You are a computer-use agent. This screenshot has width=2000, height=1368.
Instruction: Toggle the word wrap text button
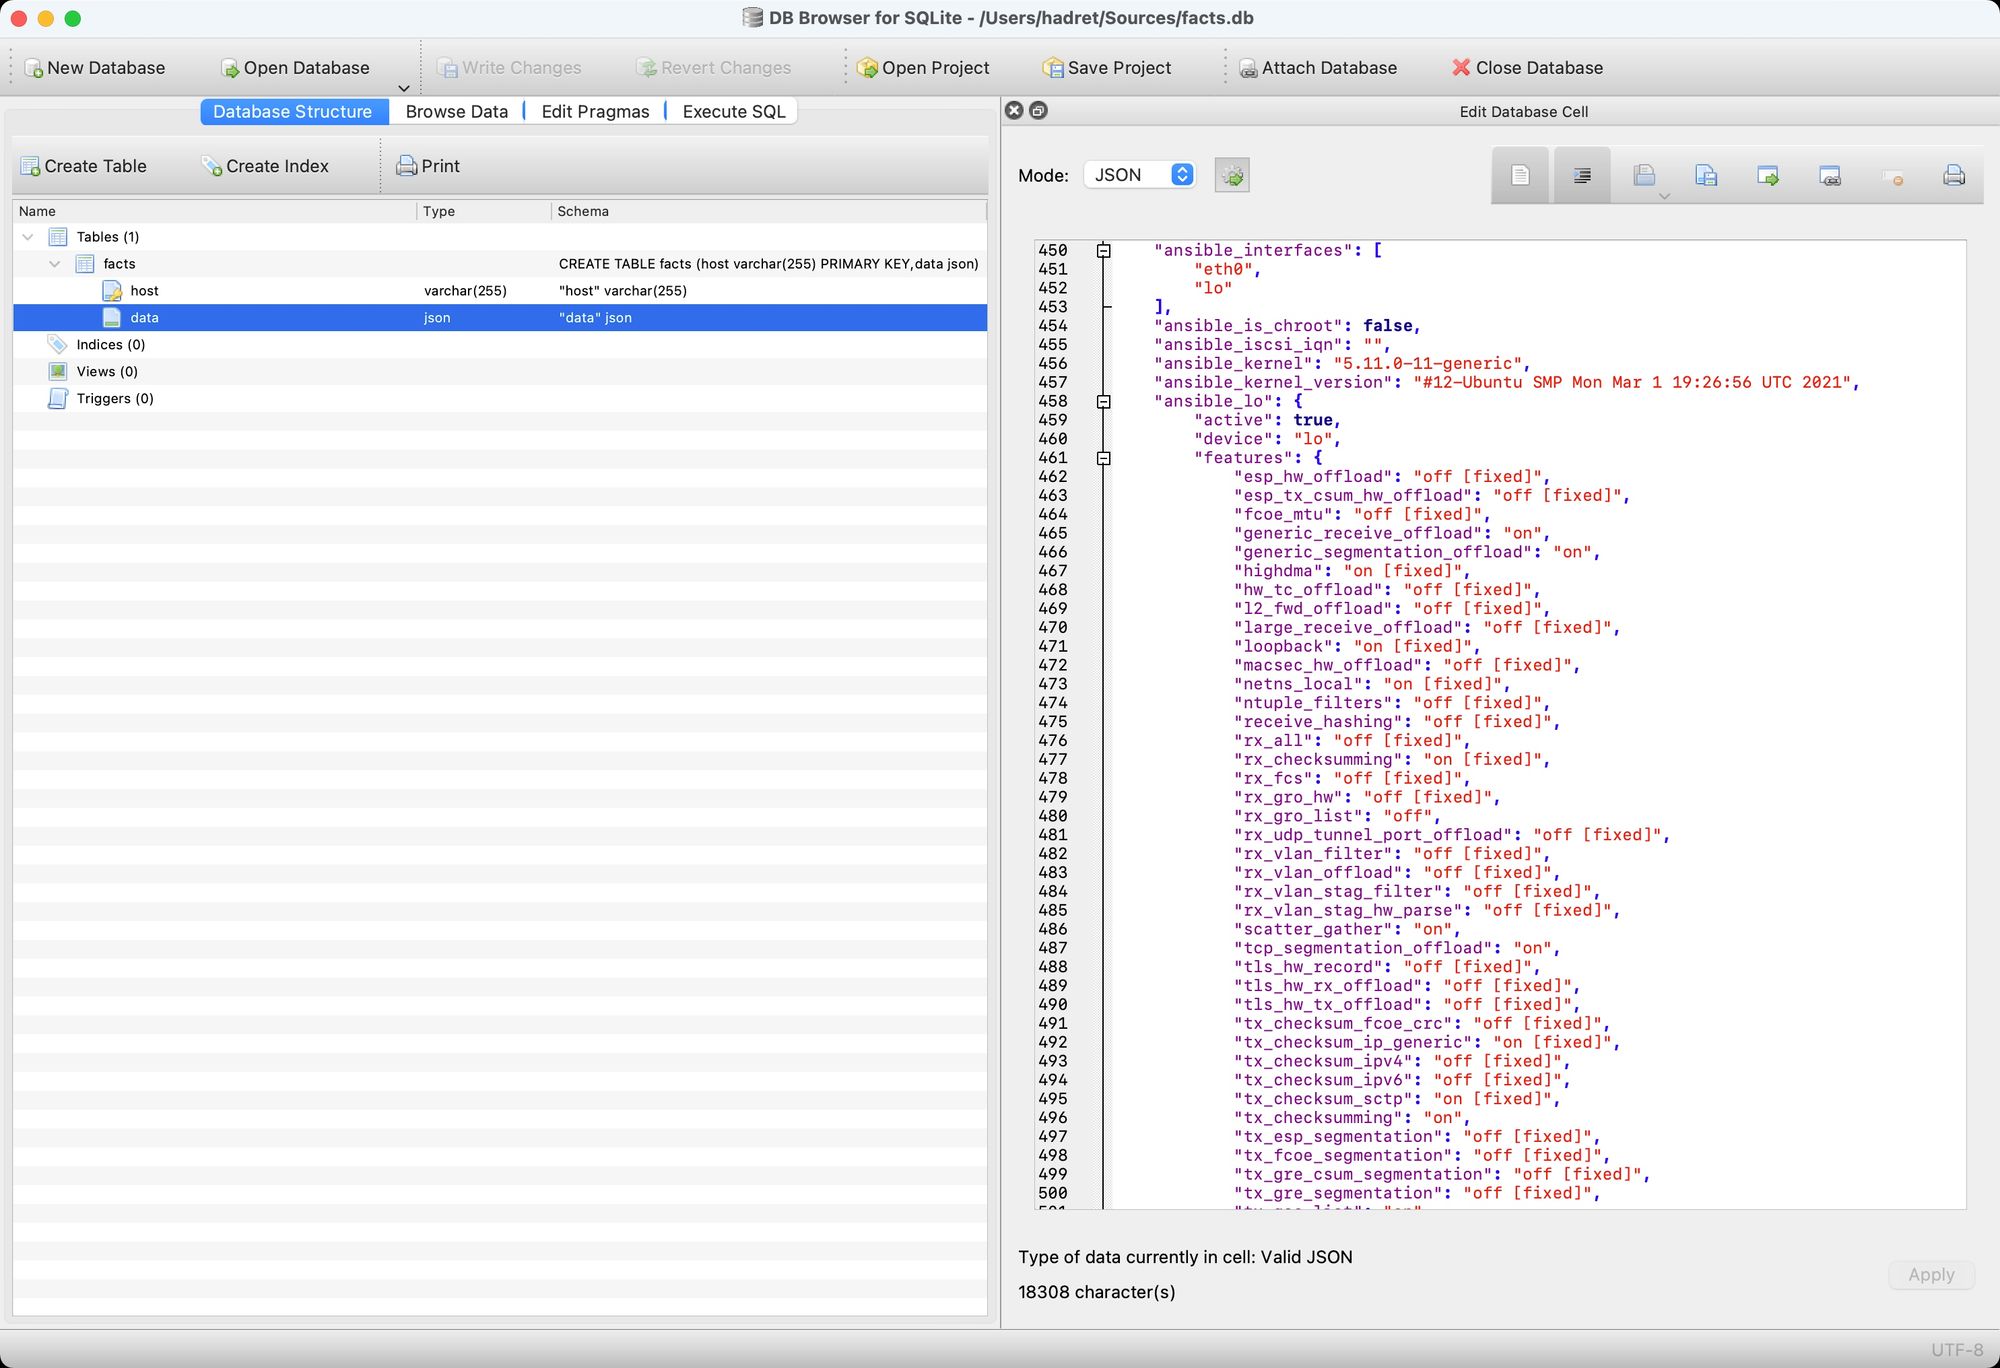pyautogui.click(x=1520, y=176)
